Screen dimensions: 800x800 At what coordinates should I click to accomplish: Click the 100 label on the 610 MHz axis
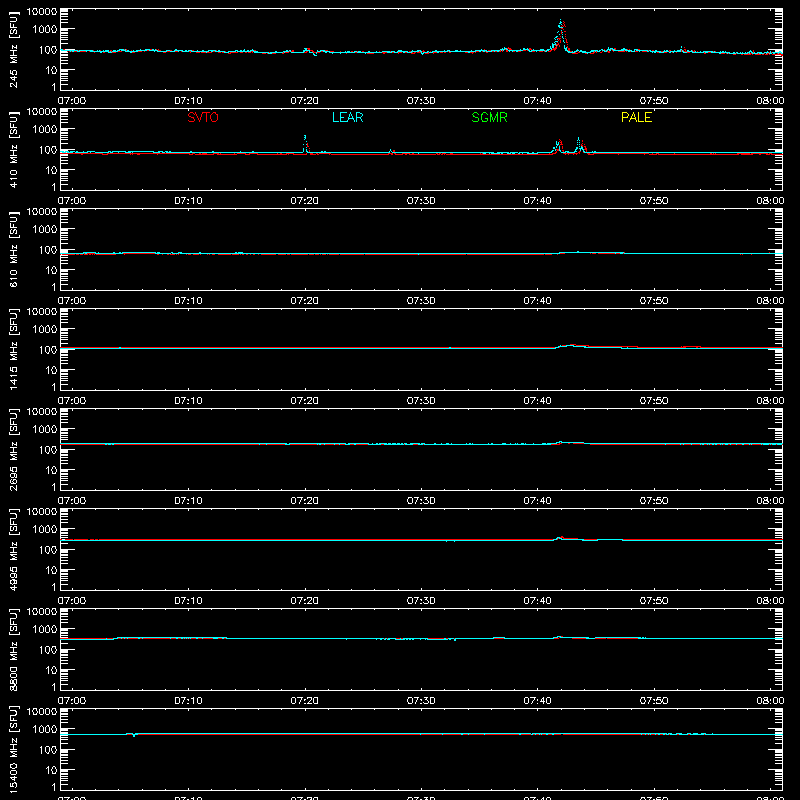[48, 250]
